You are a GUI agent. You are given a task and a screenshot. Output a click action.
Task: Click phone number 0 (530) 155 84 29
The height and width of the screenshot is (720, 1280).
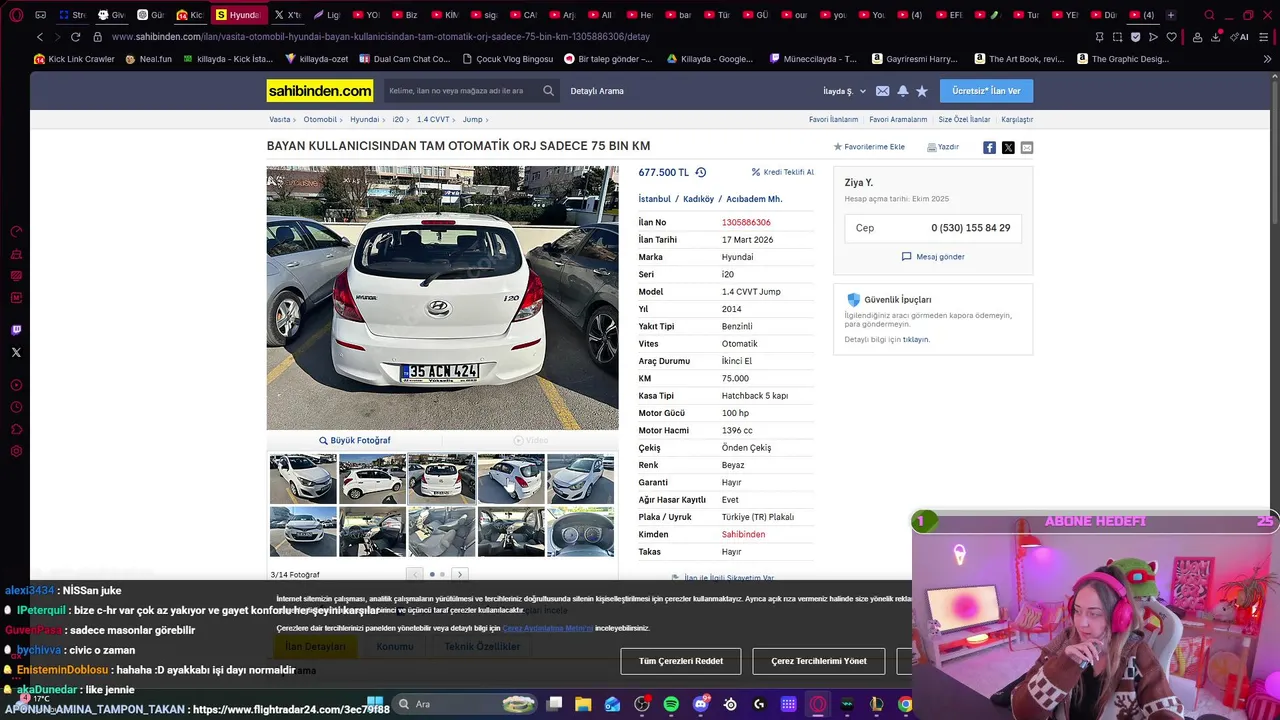coord(970,228)
